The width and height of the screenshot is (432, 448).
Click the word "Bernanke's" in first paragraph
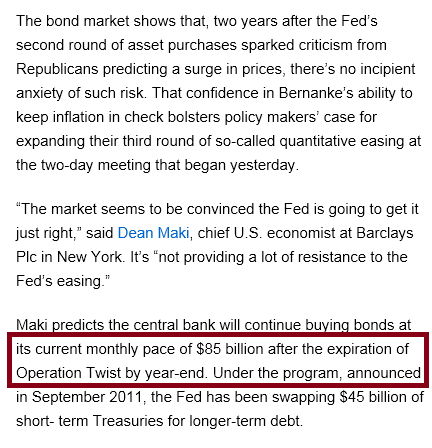pos(316,93)
